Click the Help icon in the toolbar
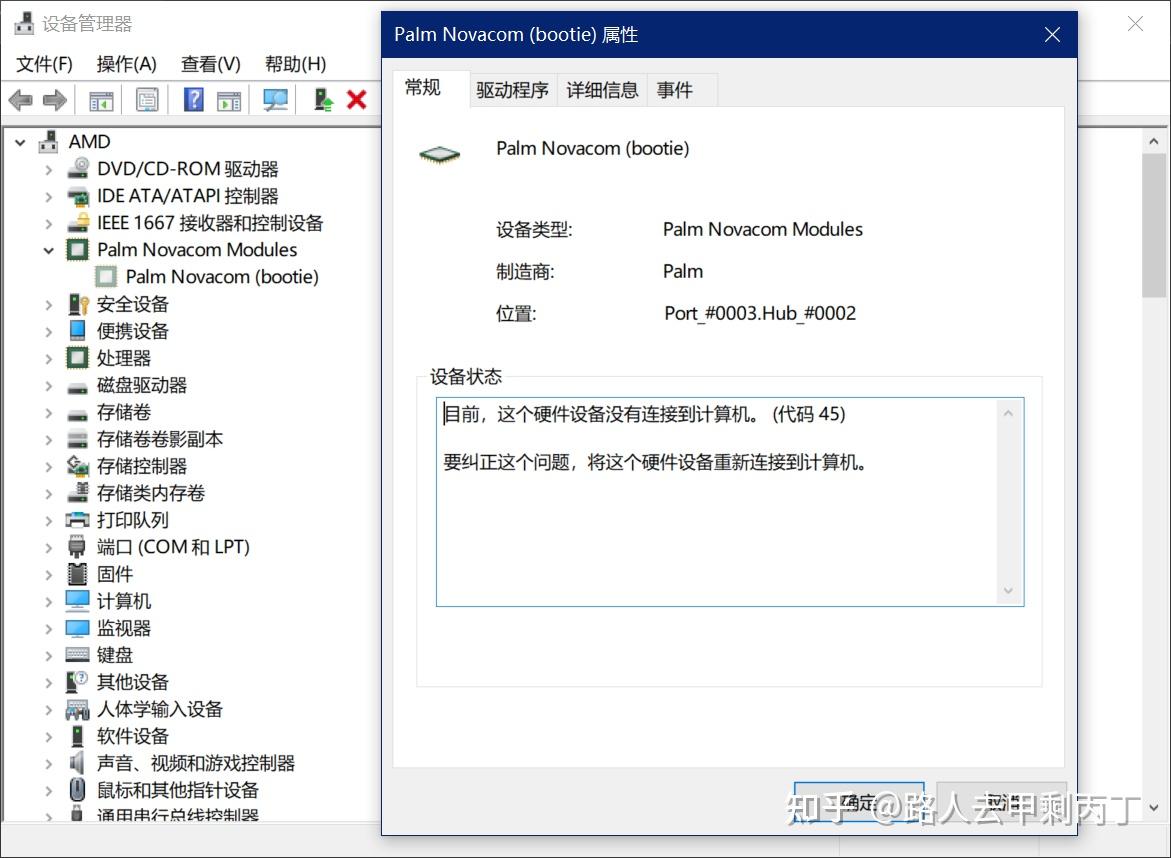The width and height of the screenshot is (1171, 858). tap(192, 99)
